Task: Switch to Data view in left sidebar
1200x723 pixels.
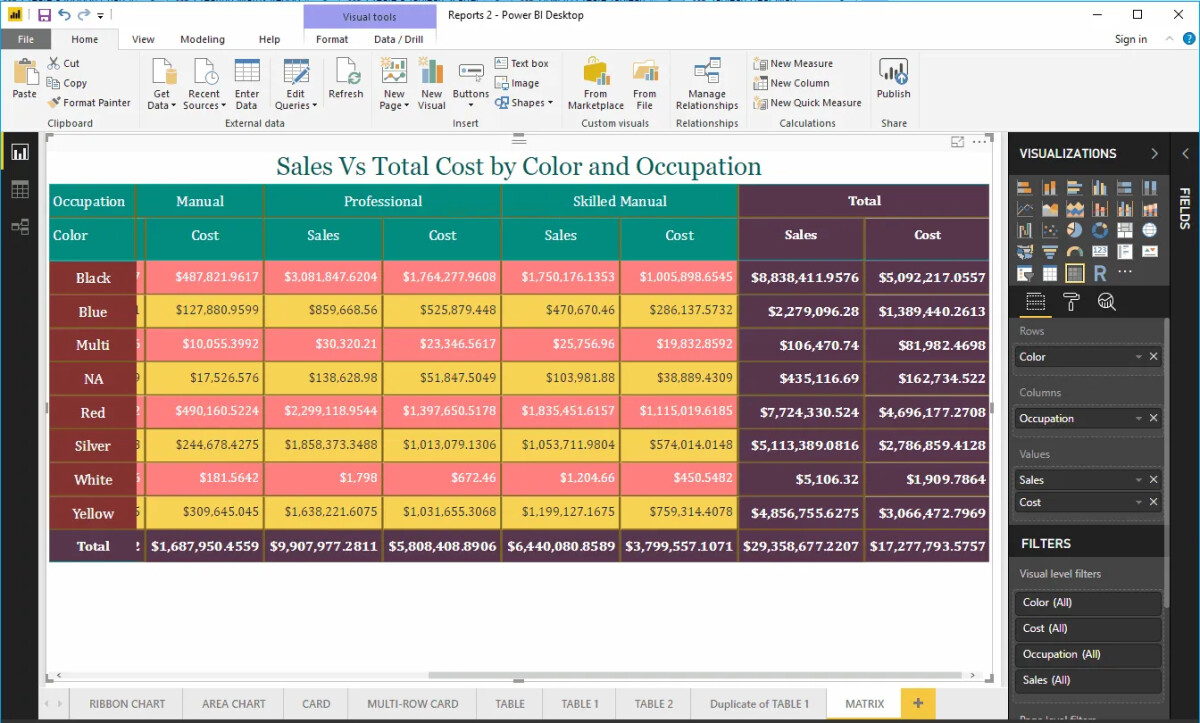Action: (22, 188)
